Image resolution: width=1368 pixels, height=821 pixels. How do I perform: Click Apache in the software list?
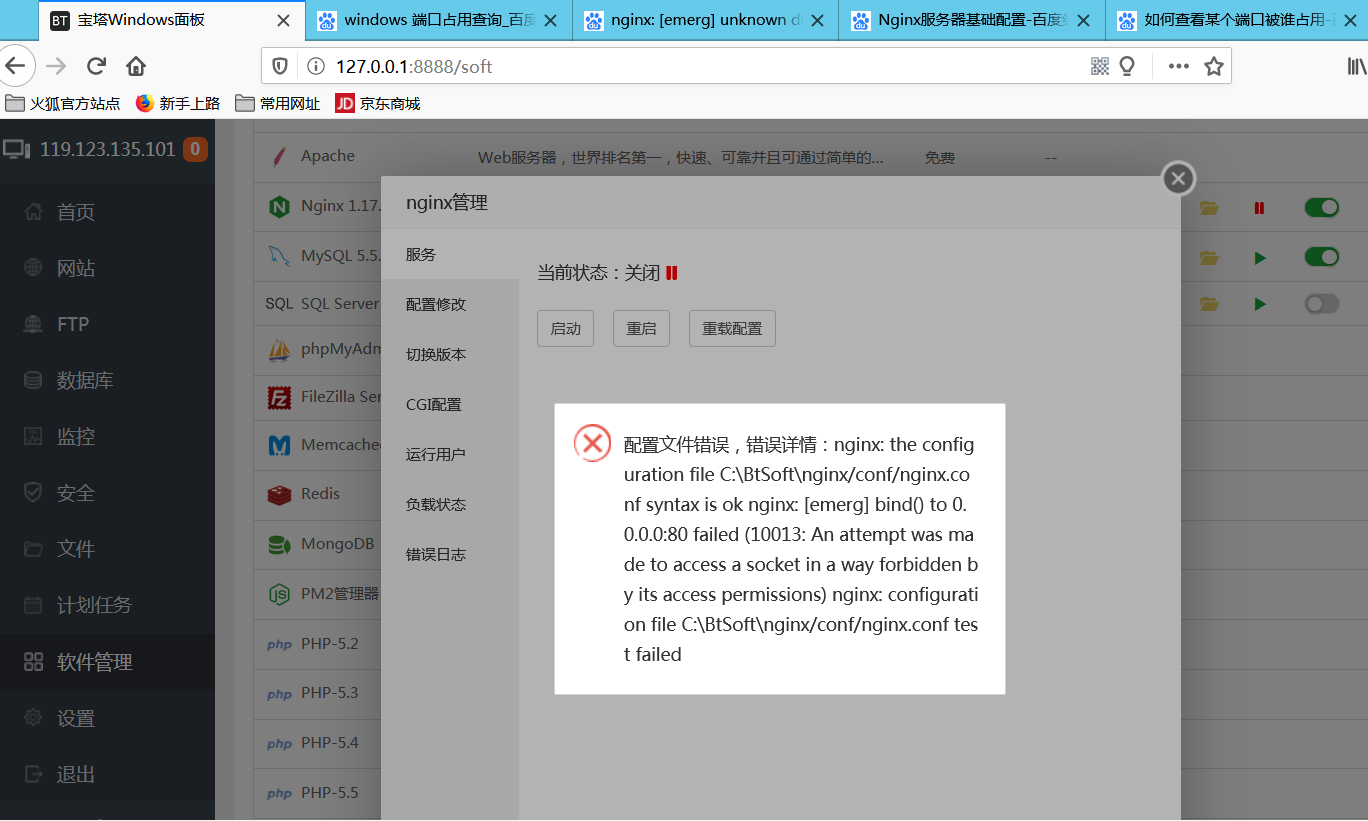pyautogui.click(x=328, y=156)
